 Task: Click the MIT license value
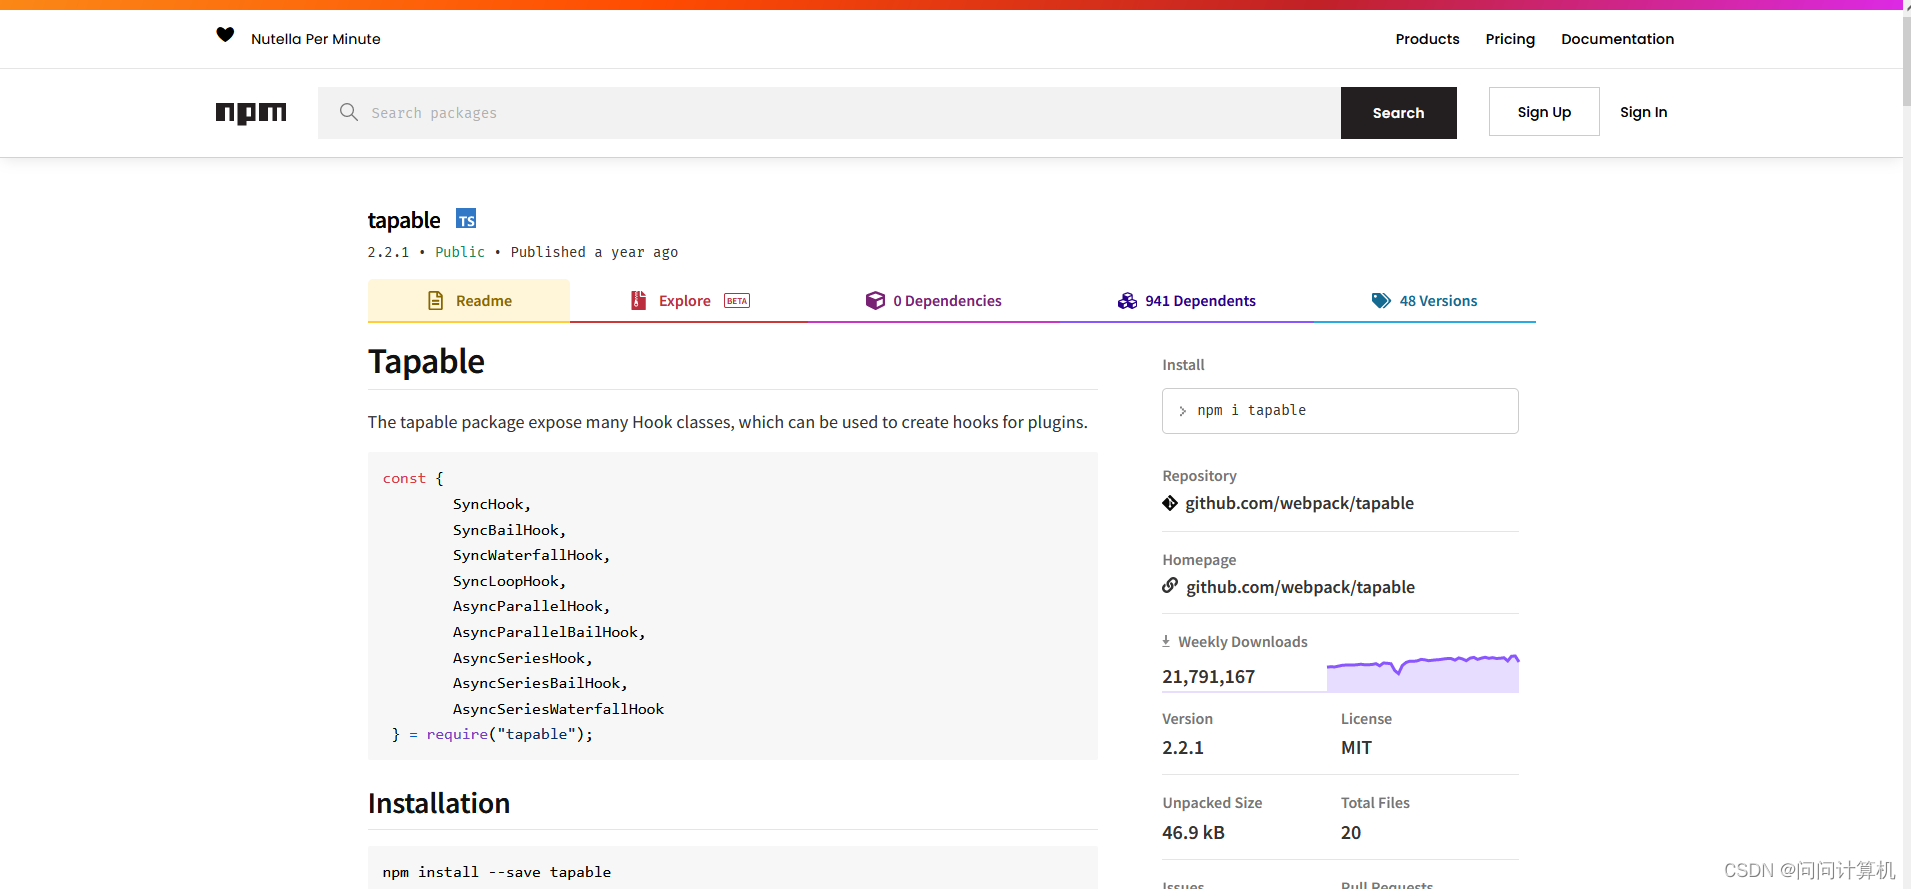1356,748
